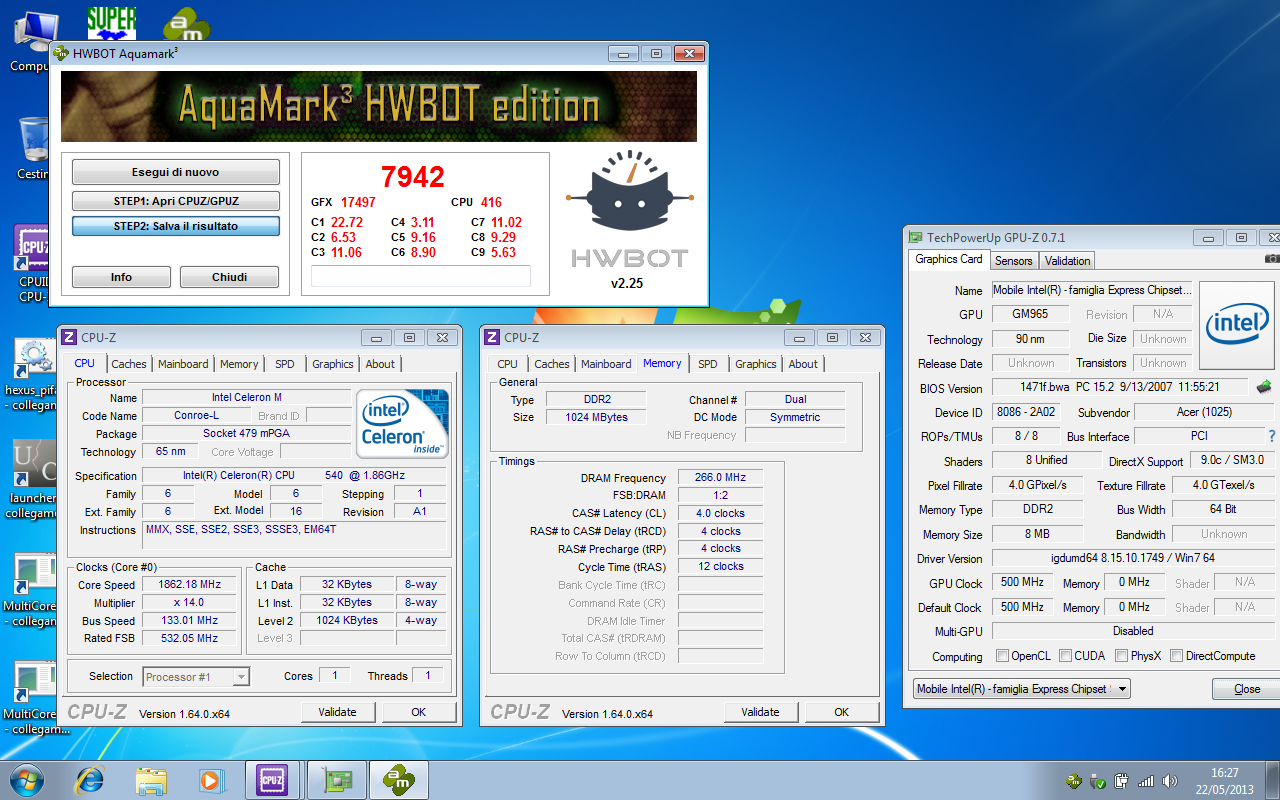Click the Level 2 cache value 1024 KBytes

click(x=348, y=620)
